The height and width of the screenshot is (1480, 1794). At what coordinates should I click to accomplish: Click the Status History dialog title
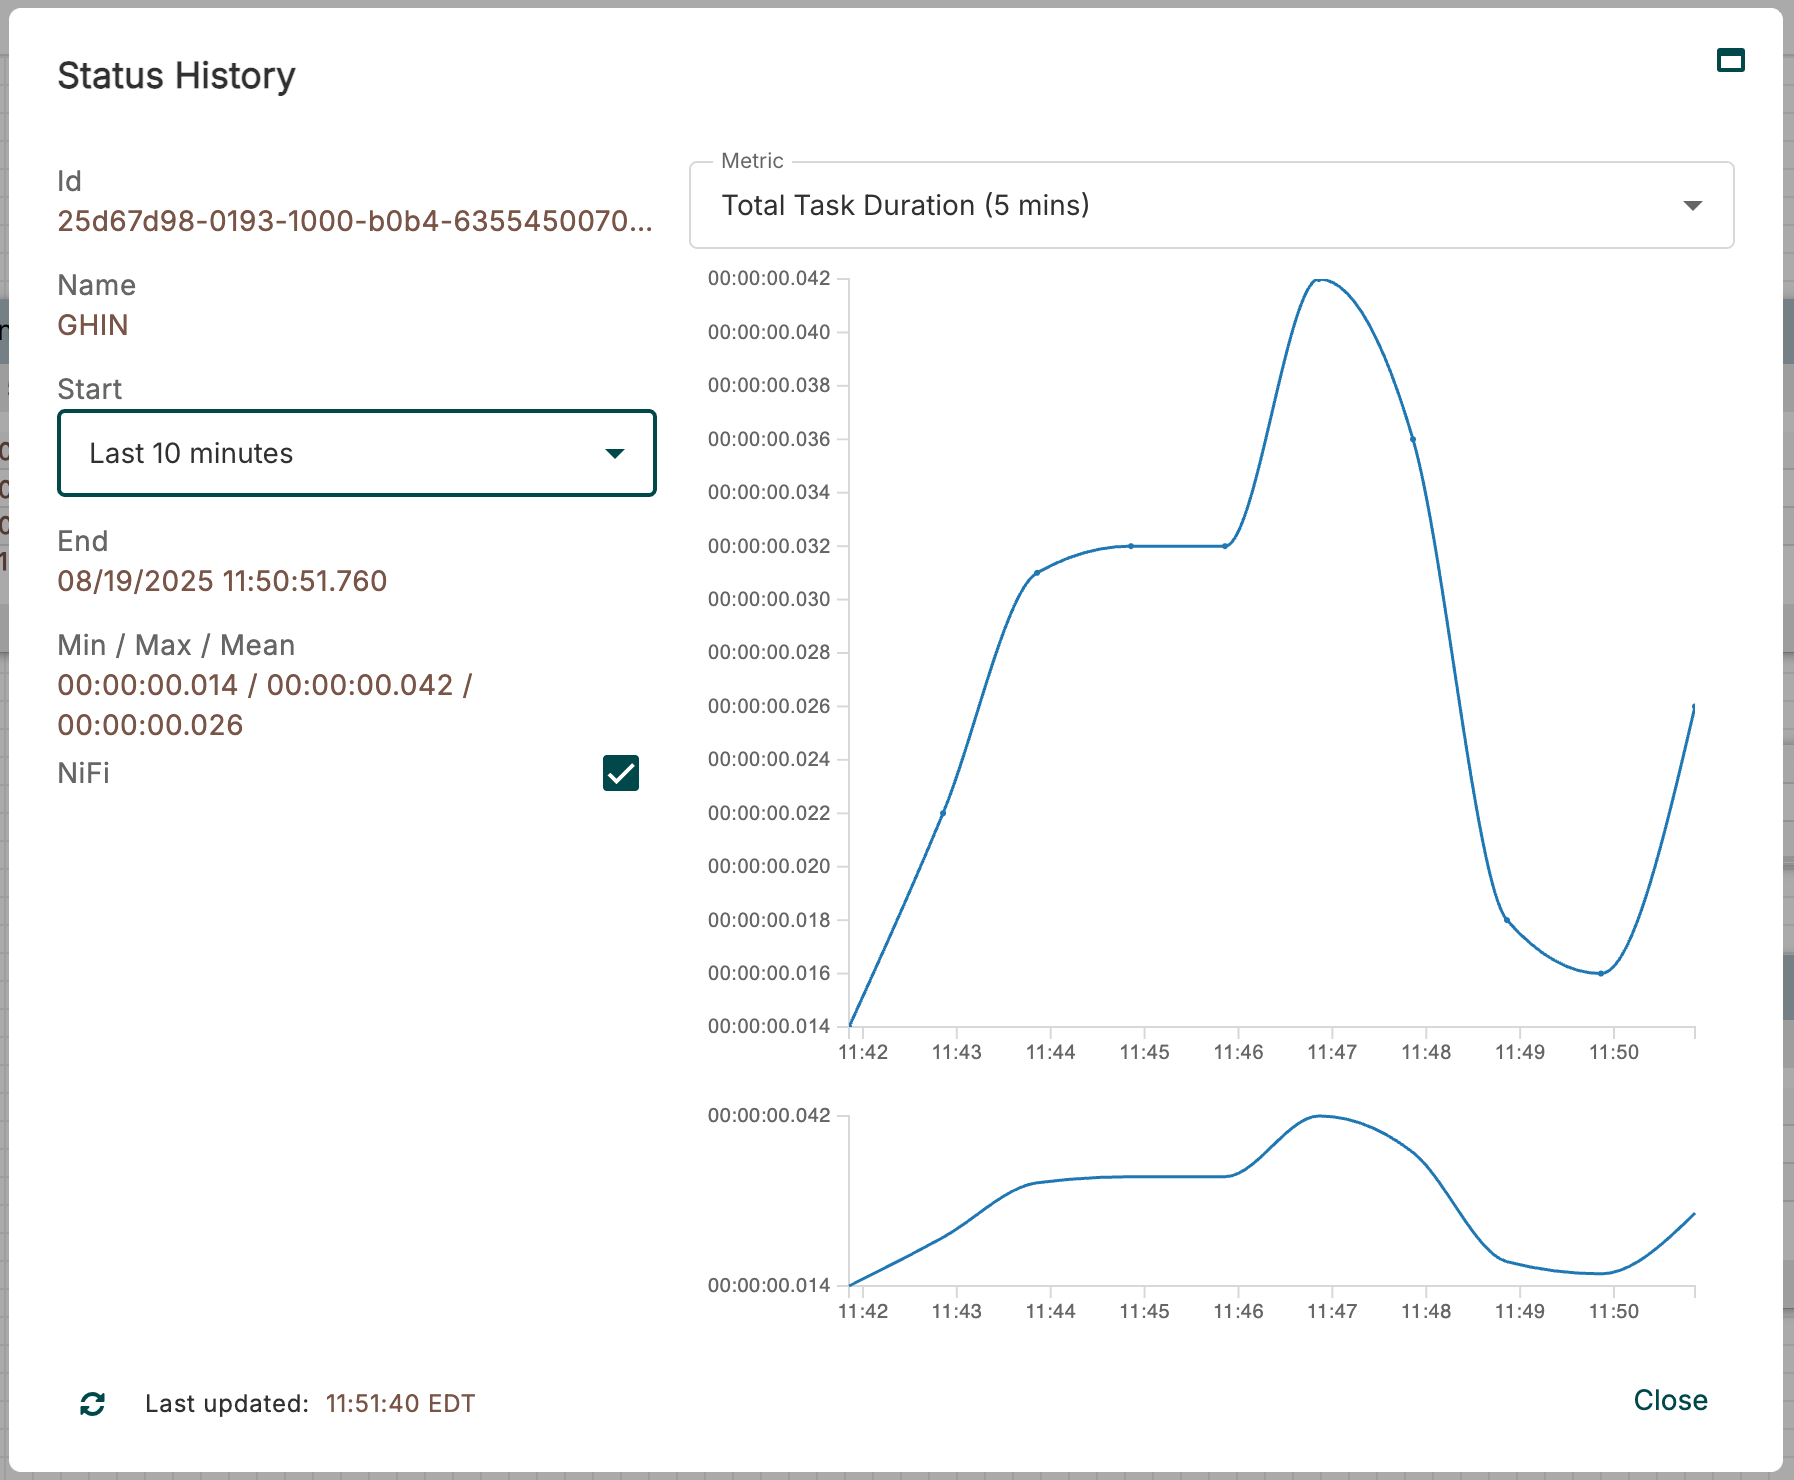click(x=176, y=76)
